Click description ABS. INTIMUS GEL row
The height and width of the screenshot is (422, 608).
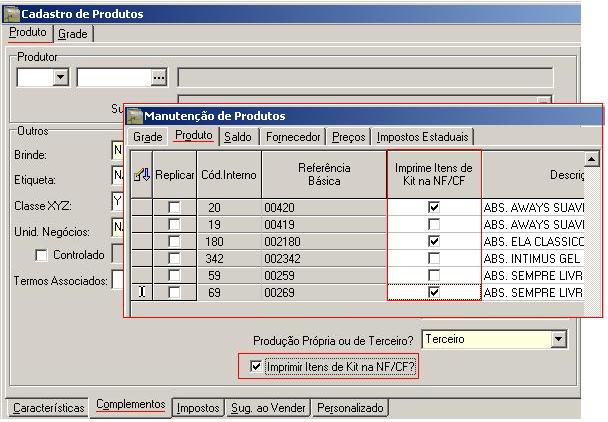[x=533, y=259]
